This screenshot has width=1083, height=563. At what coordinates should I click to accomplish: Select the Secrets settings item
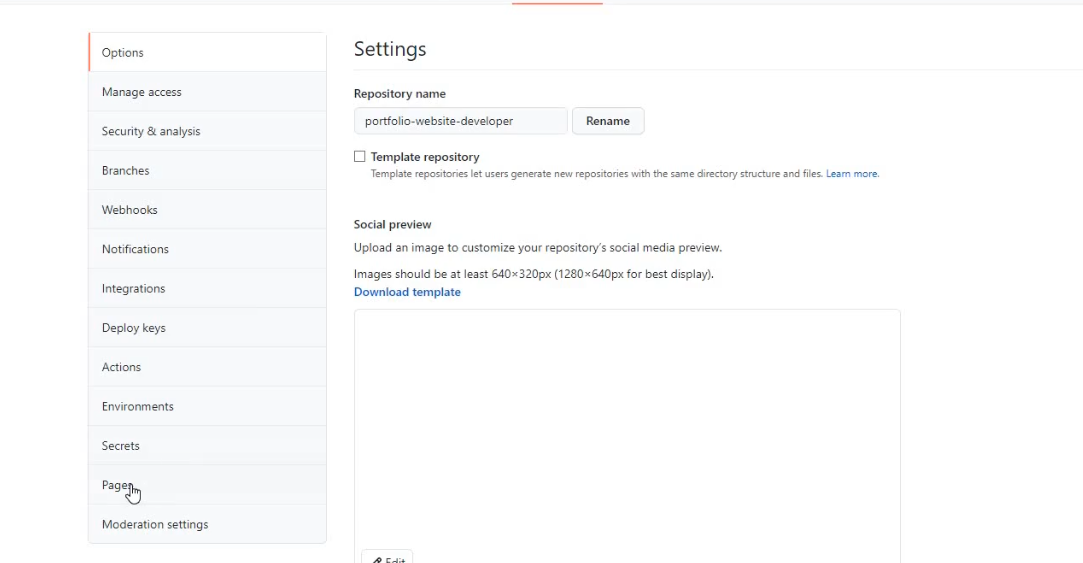point(121,446)
